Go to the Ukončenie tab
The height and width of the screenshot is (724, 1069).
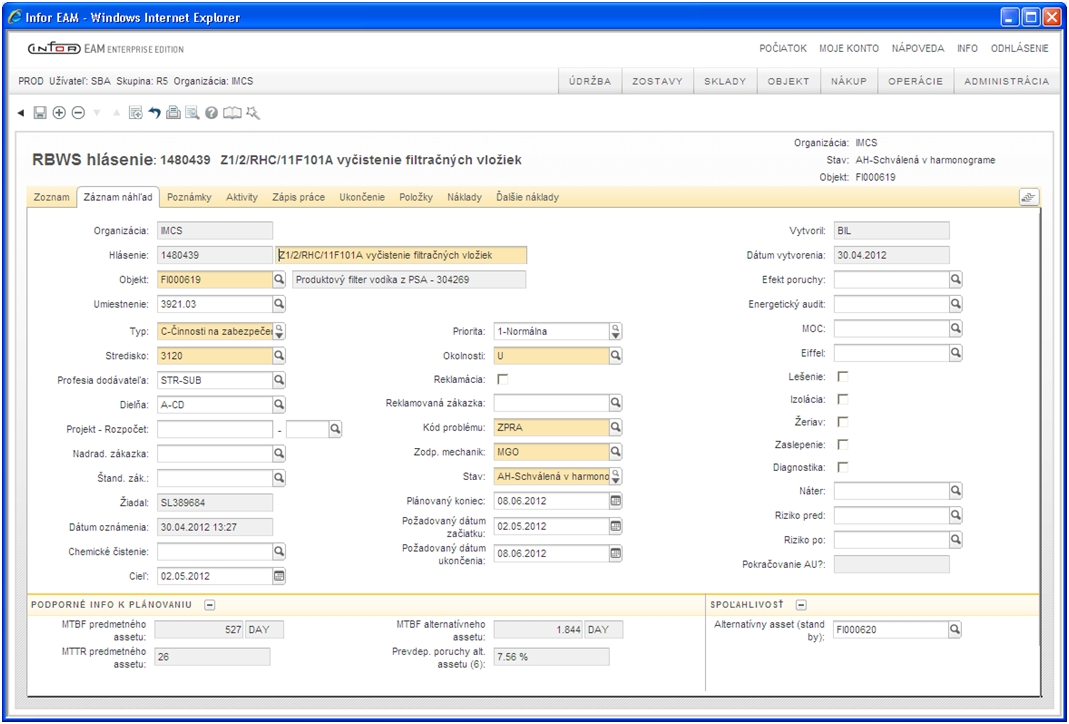(362, 198)
